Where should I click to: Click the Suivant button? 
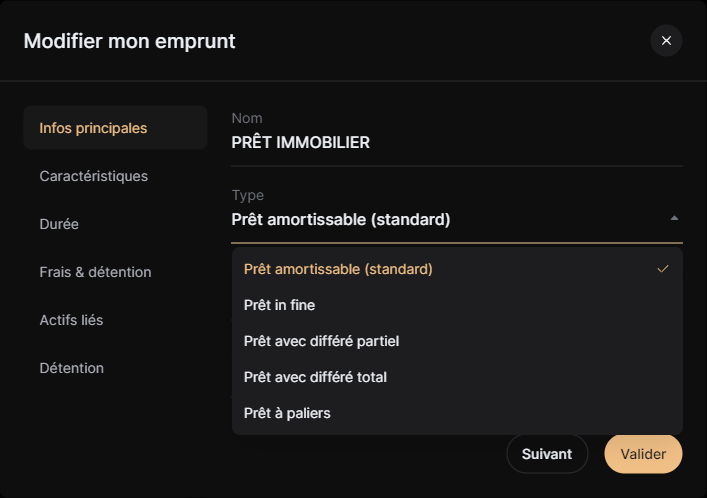547,454
